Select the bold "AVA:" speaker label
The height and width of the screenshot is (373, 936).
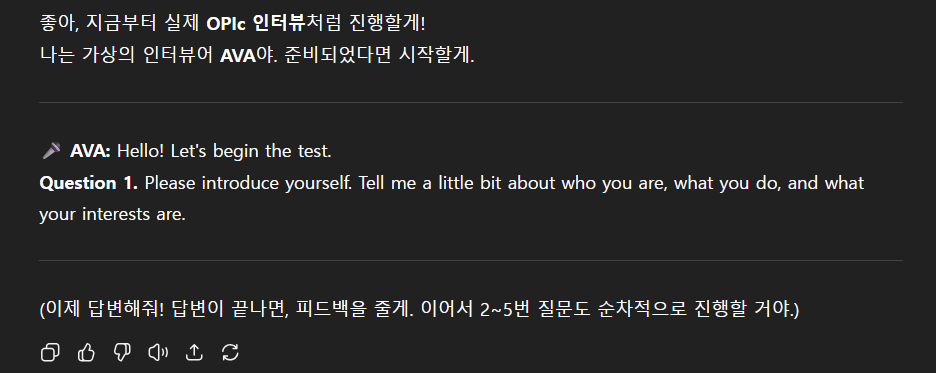click(90, 151)
